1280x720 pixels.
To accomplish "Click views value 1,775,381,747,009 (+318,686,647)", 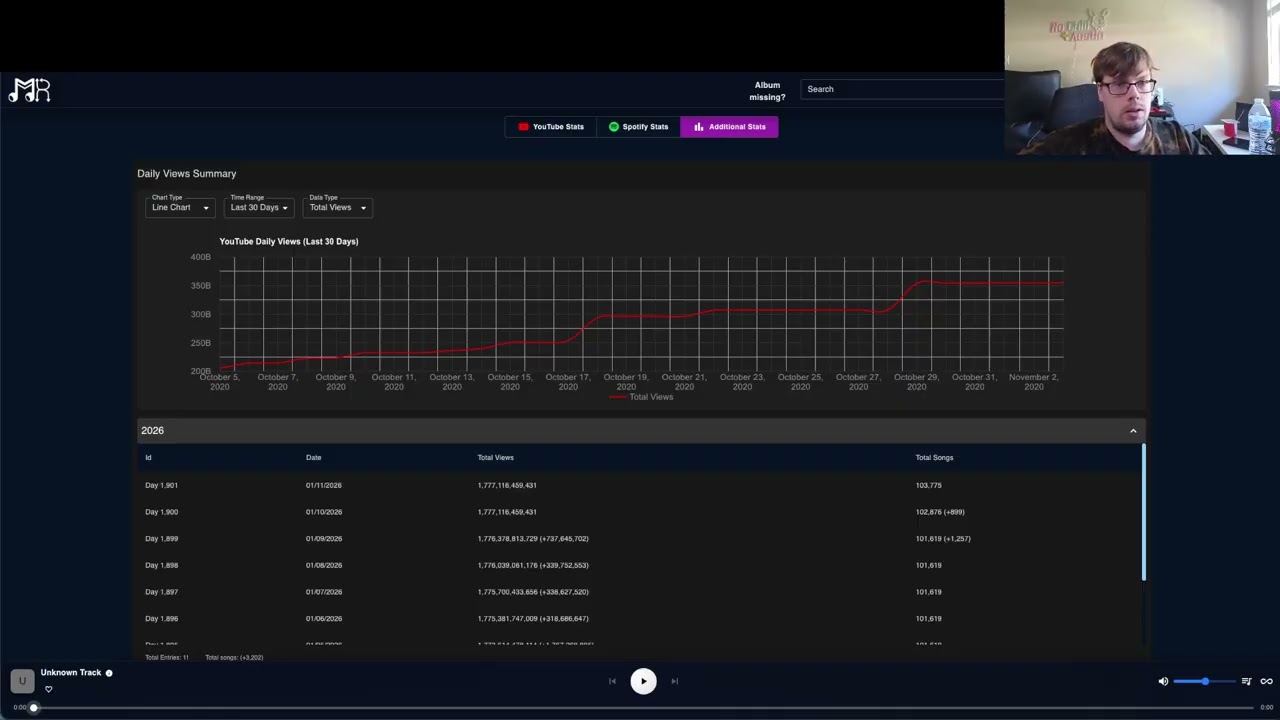I will click(x=533, y=619).
